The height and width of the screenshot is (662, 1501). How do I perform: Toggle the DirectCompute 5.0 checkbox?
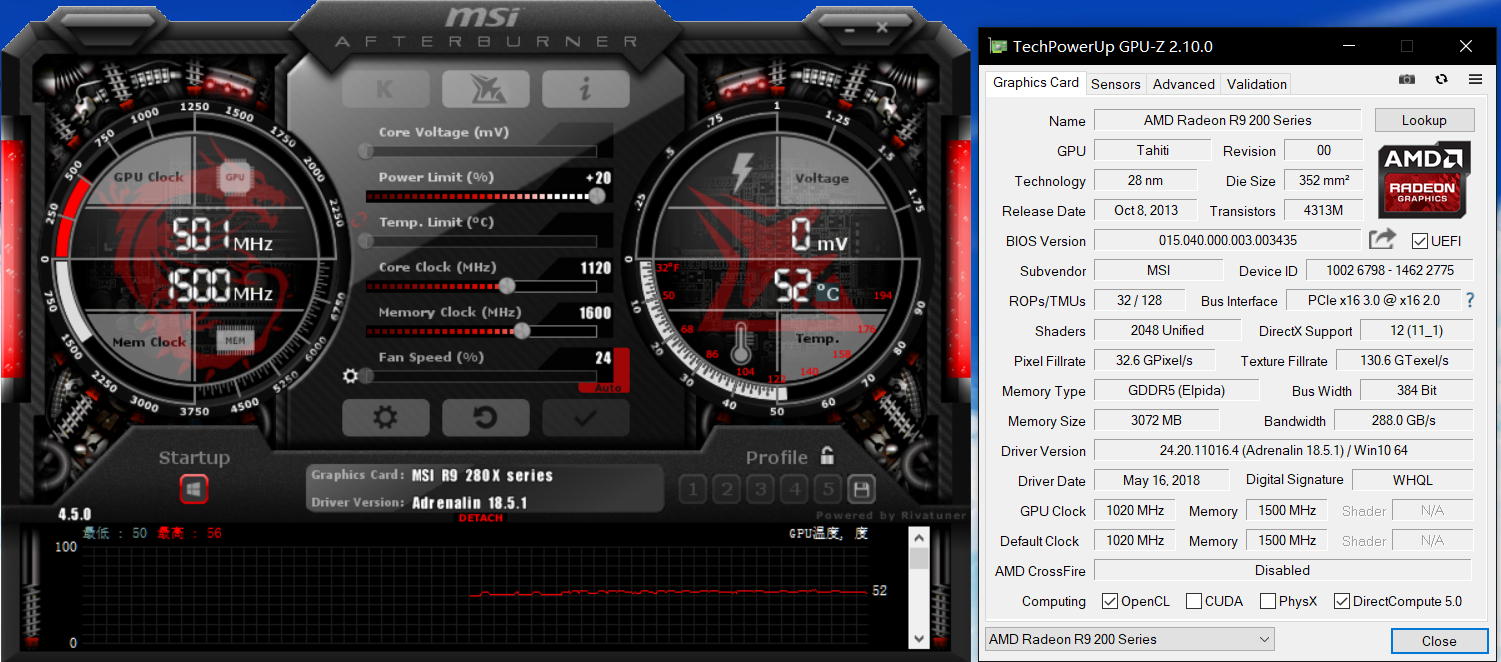[1342, 601]
